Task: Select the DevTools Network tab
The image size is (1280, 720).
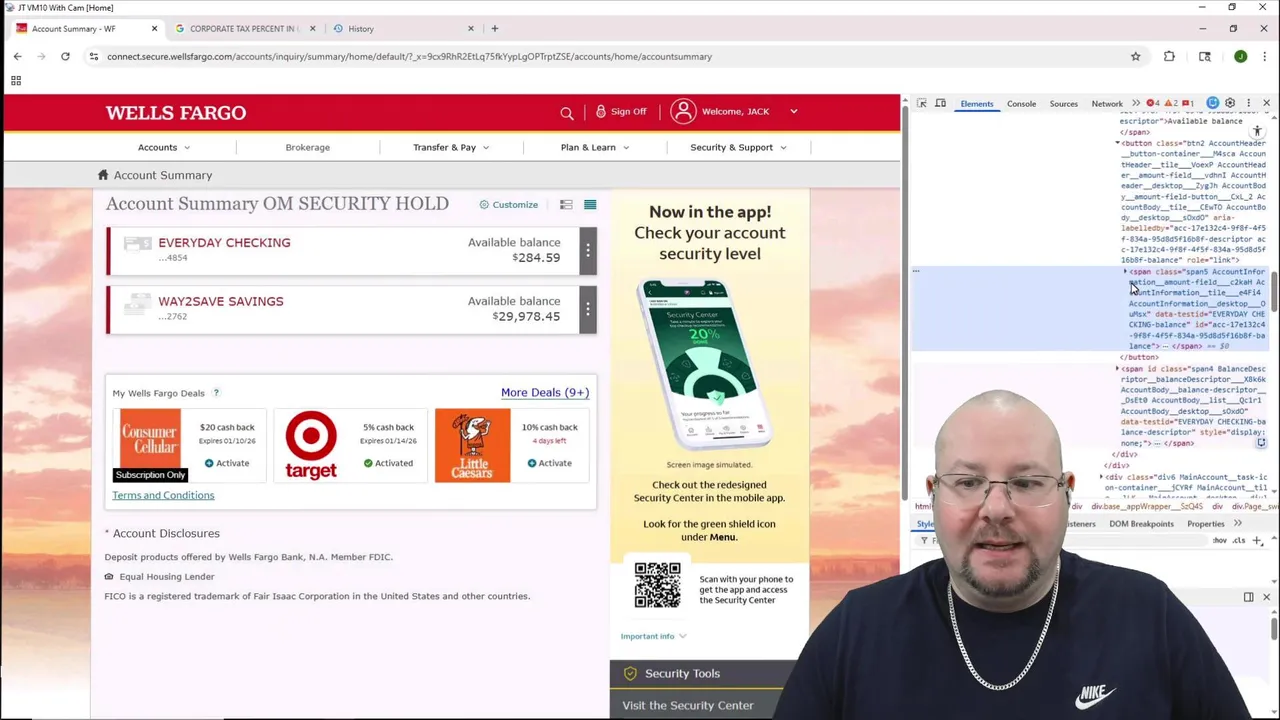Action: [1107, 103]
